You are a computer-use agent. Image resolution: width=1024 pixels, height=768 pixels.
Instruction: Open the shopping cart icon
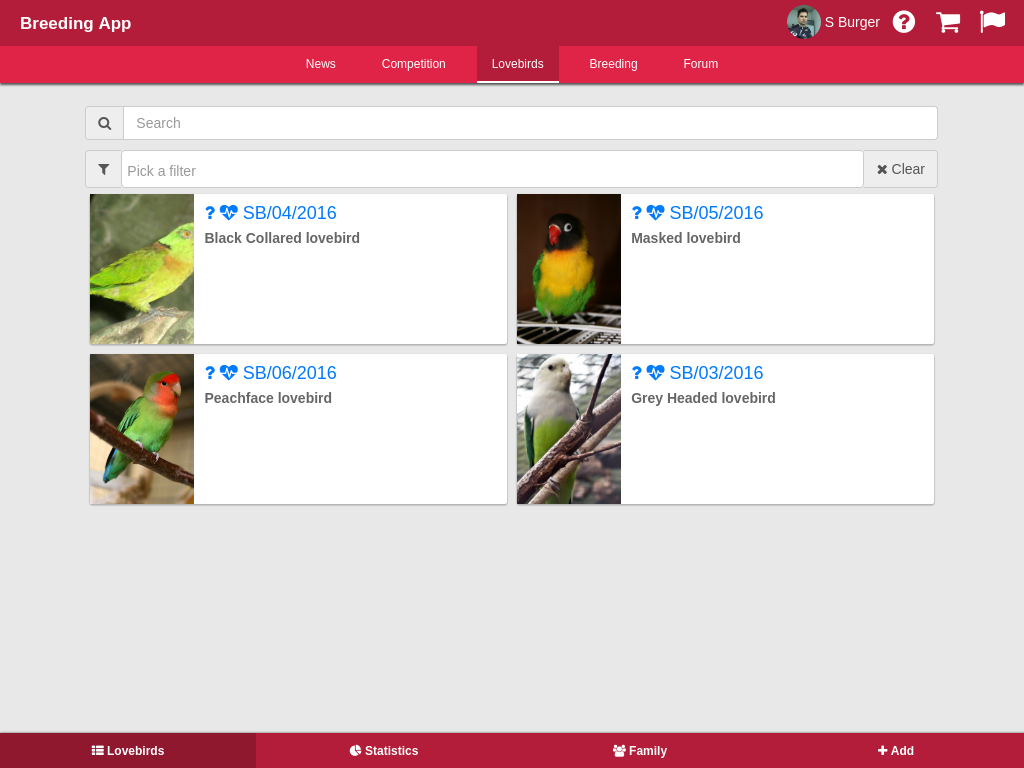(948, 22)
